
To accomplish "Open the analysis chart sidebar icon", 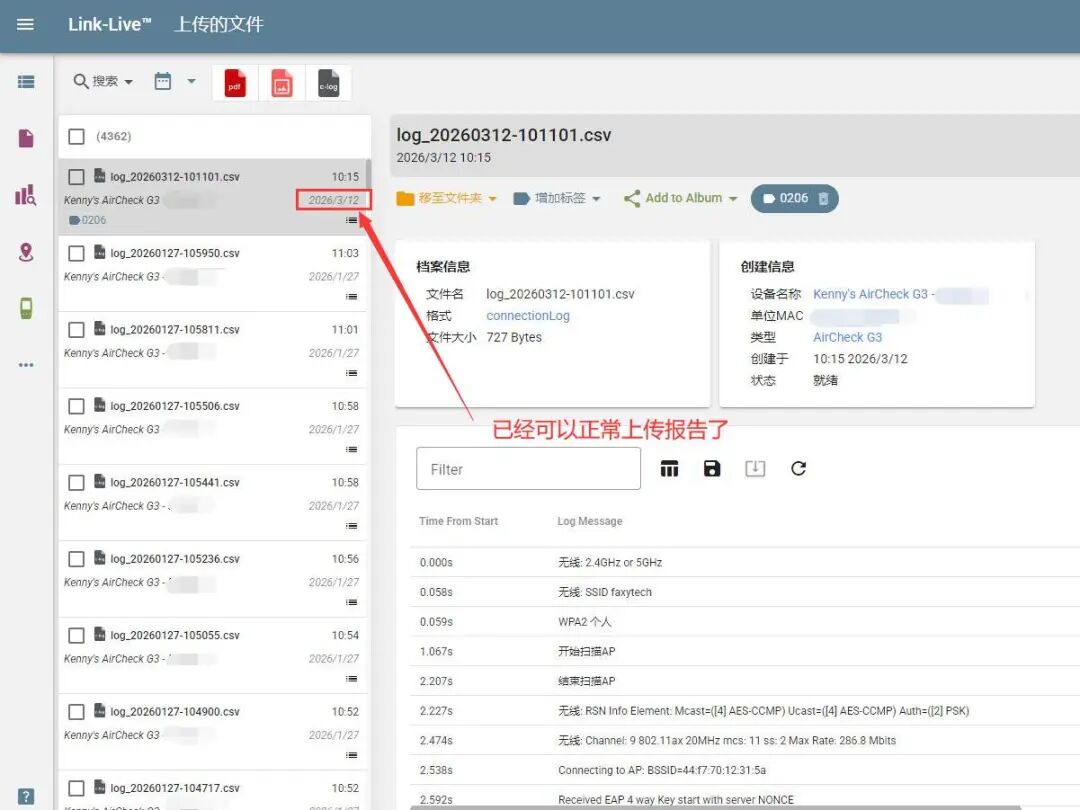I will point(26,196).
